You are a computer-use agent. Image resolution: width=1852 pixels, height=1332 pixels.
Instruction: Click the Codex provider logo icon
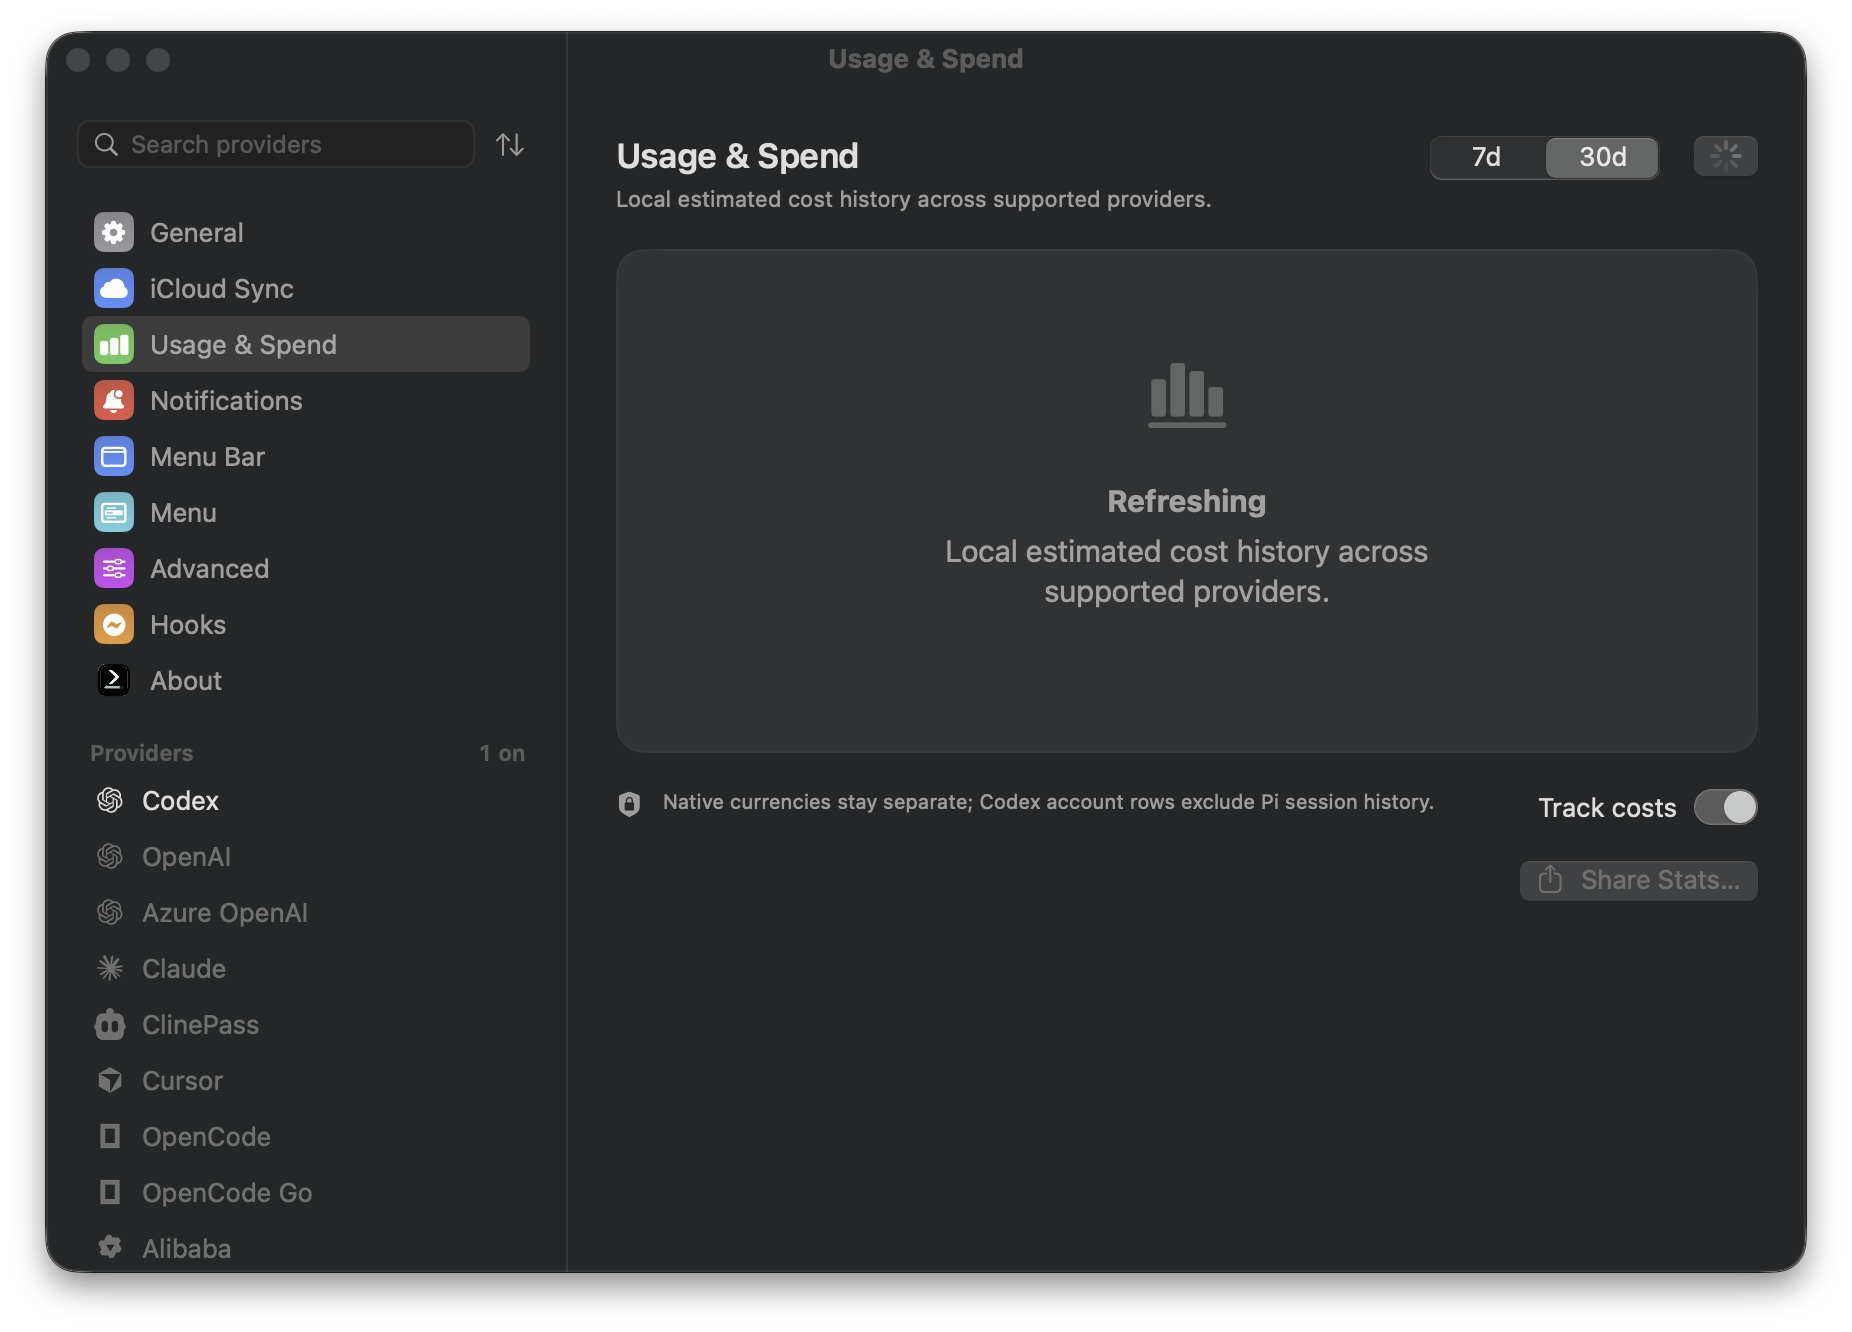110,801
